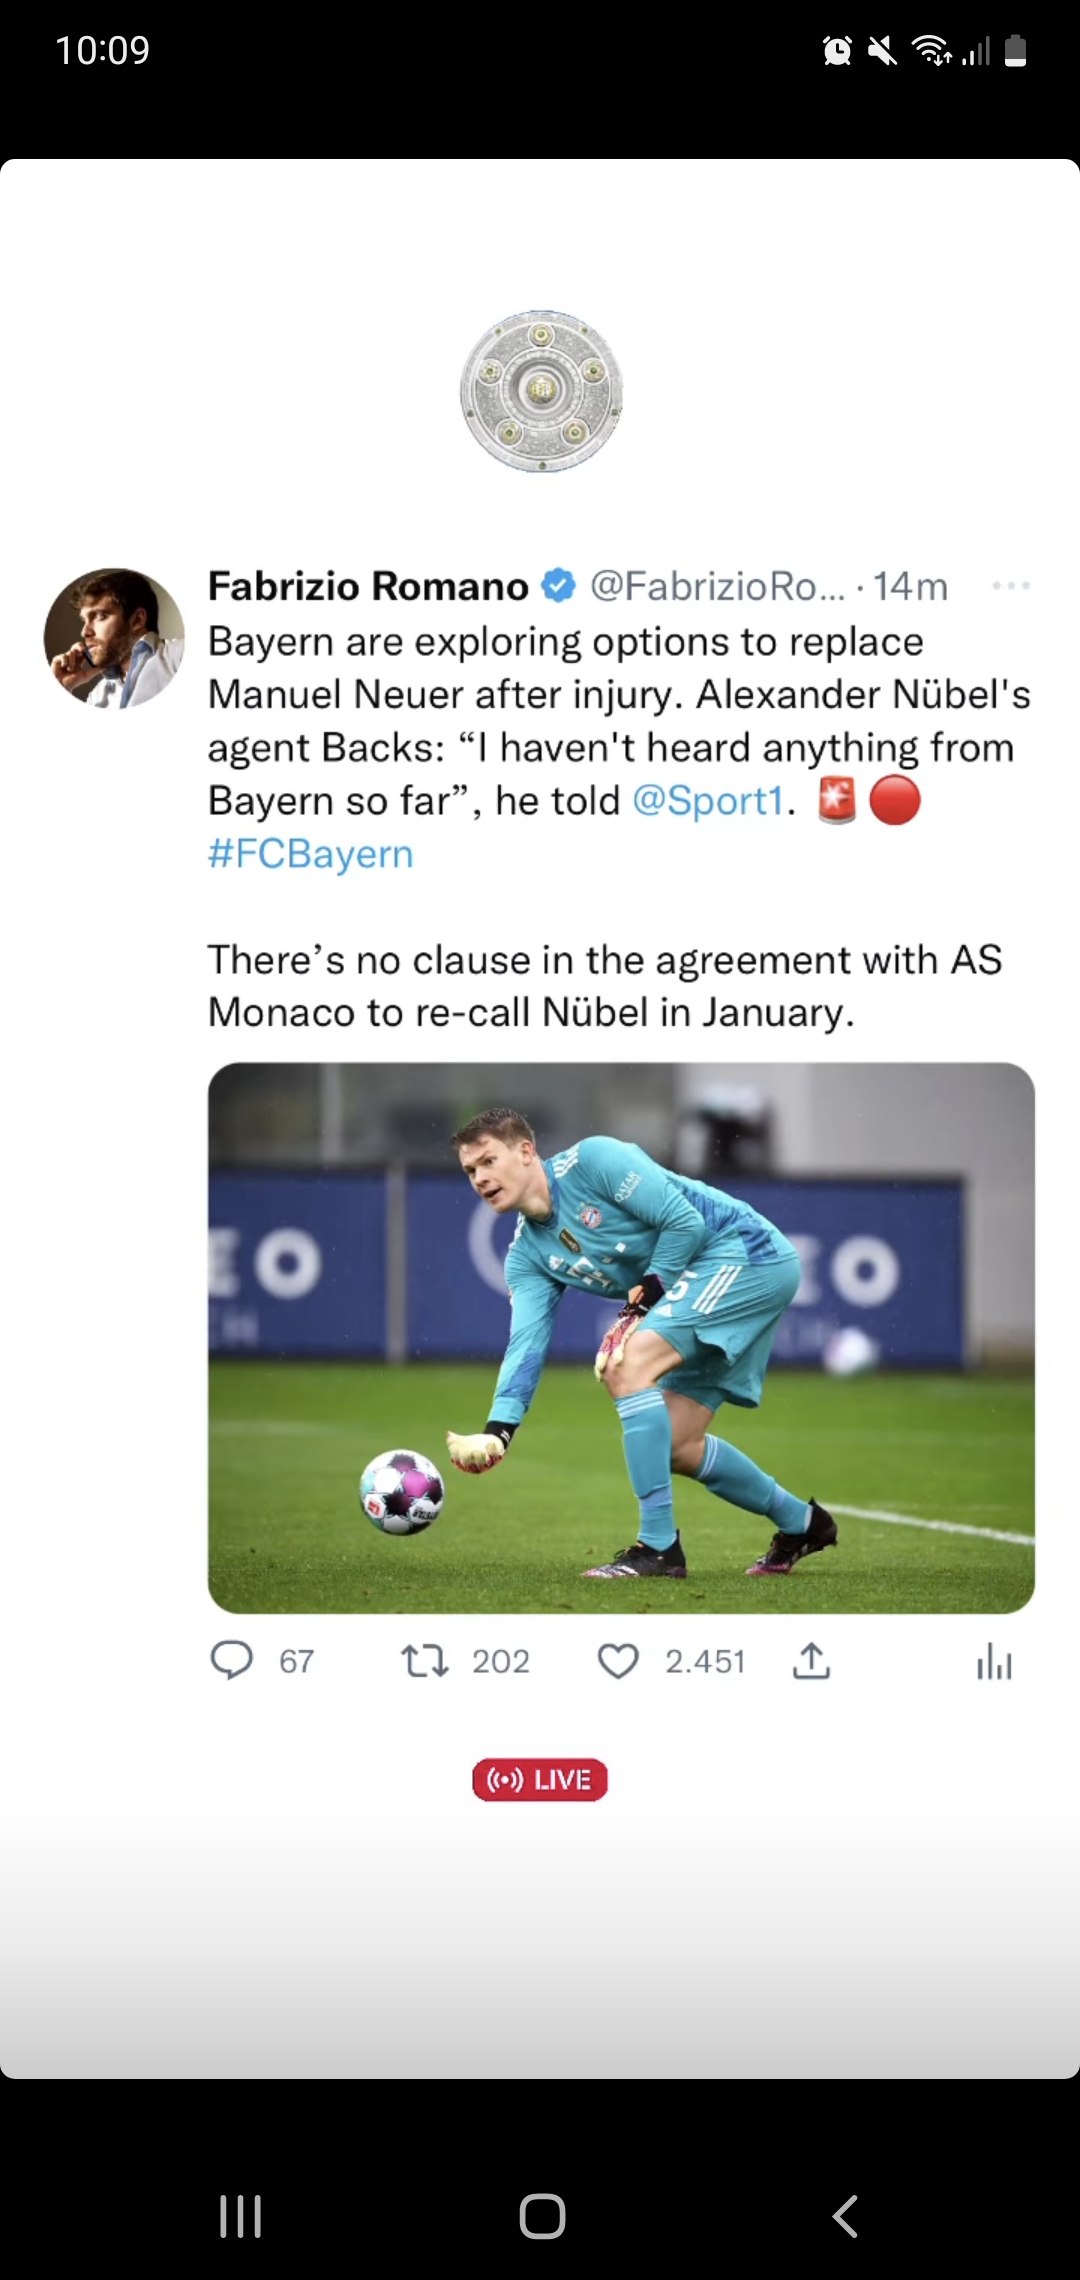Open Fabrizio Romano display name
This screenshot has width=1080, height=2280.
pyautogui.click(x=368, y=586)
